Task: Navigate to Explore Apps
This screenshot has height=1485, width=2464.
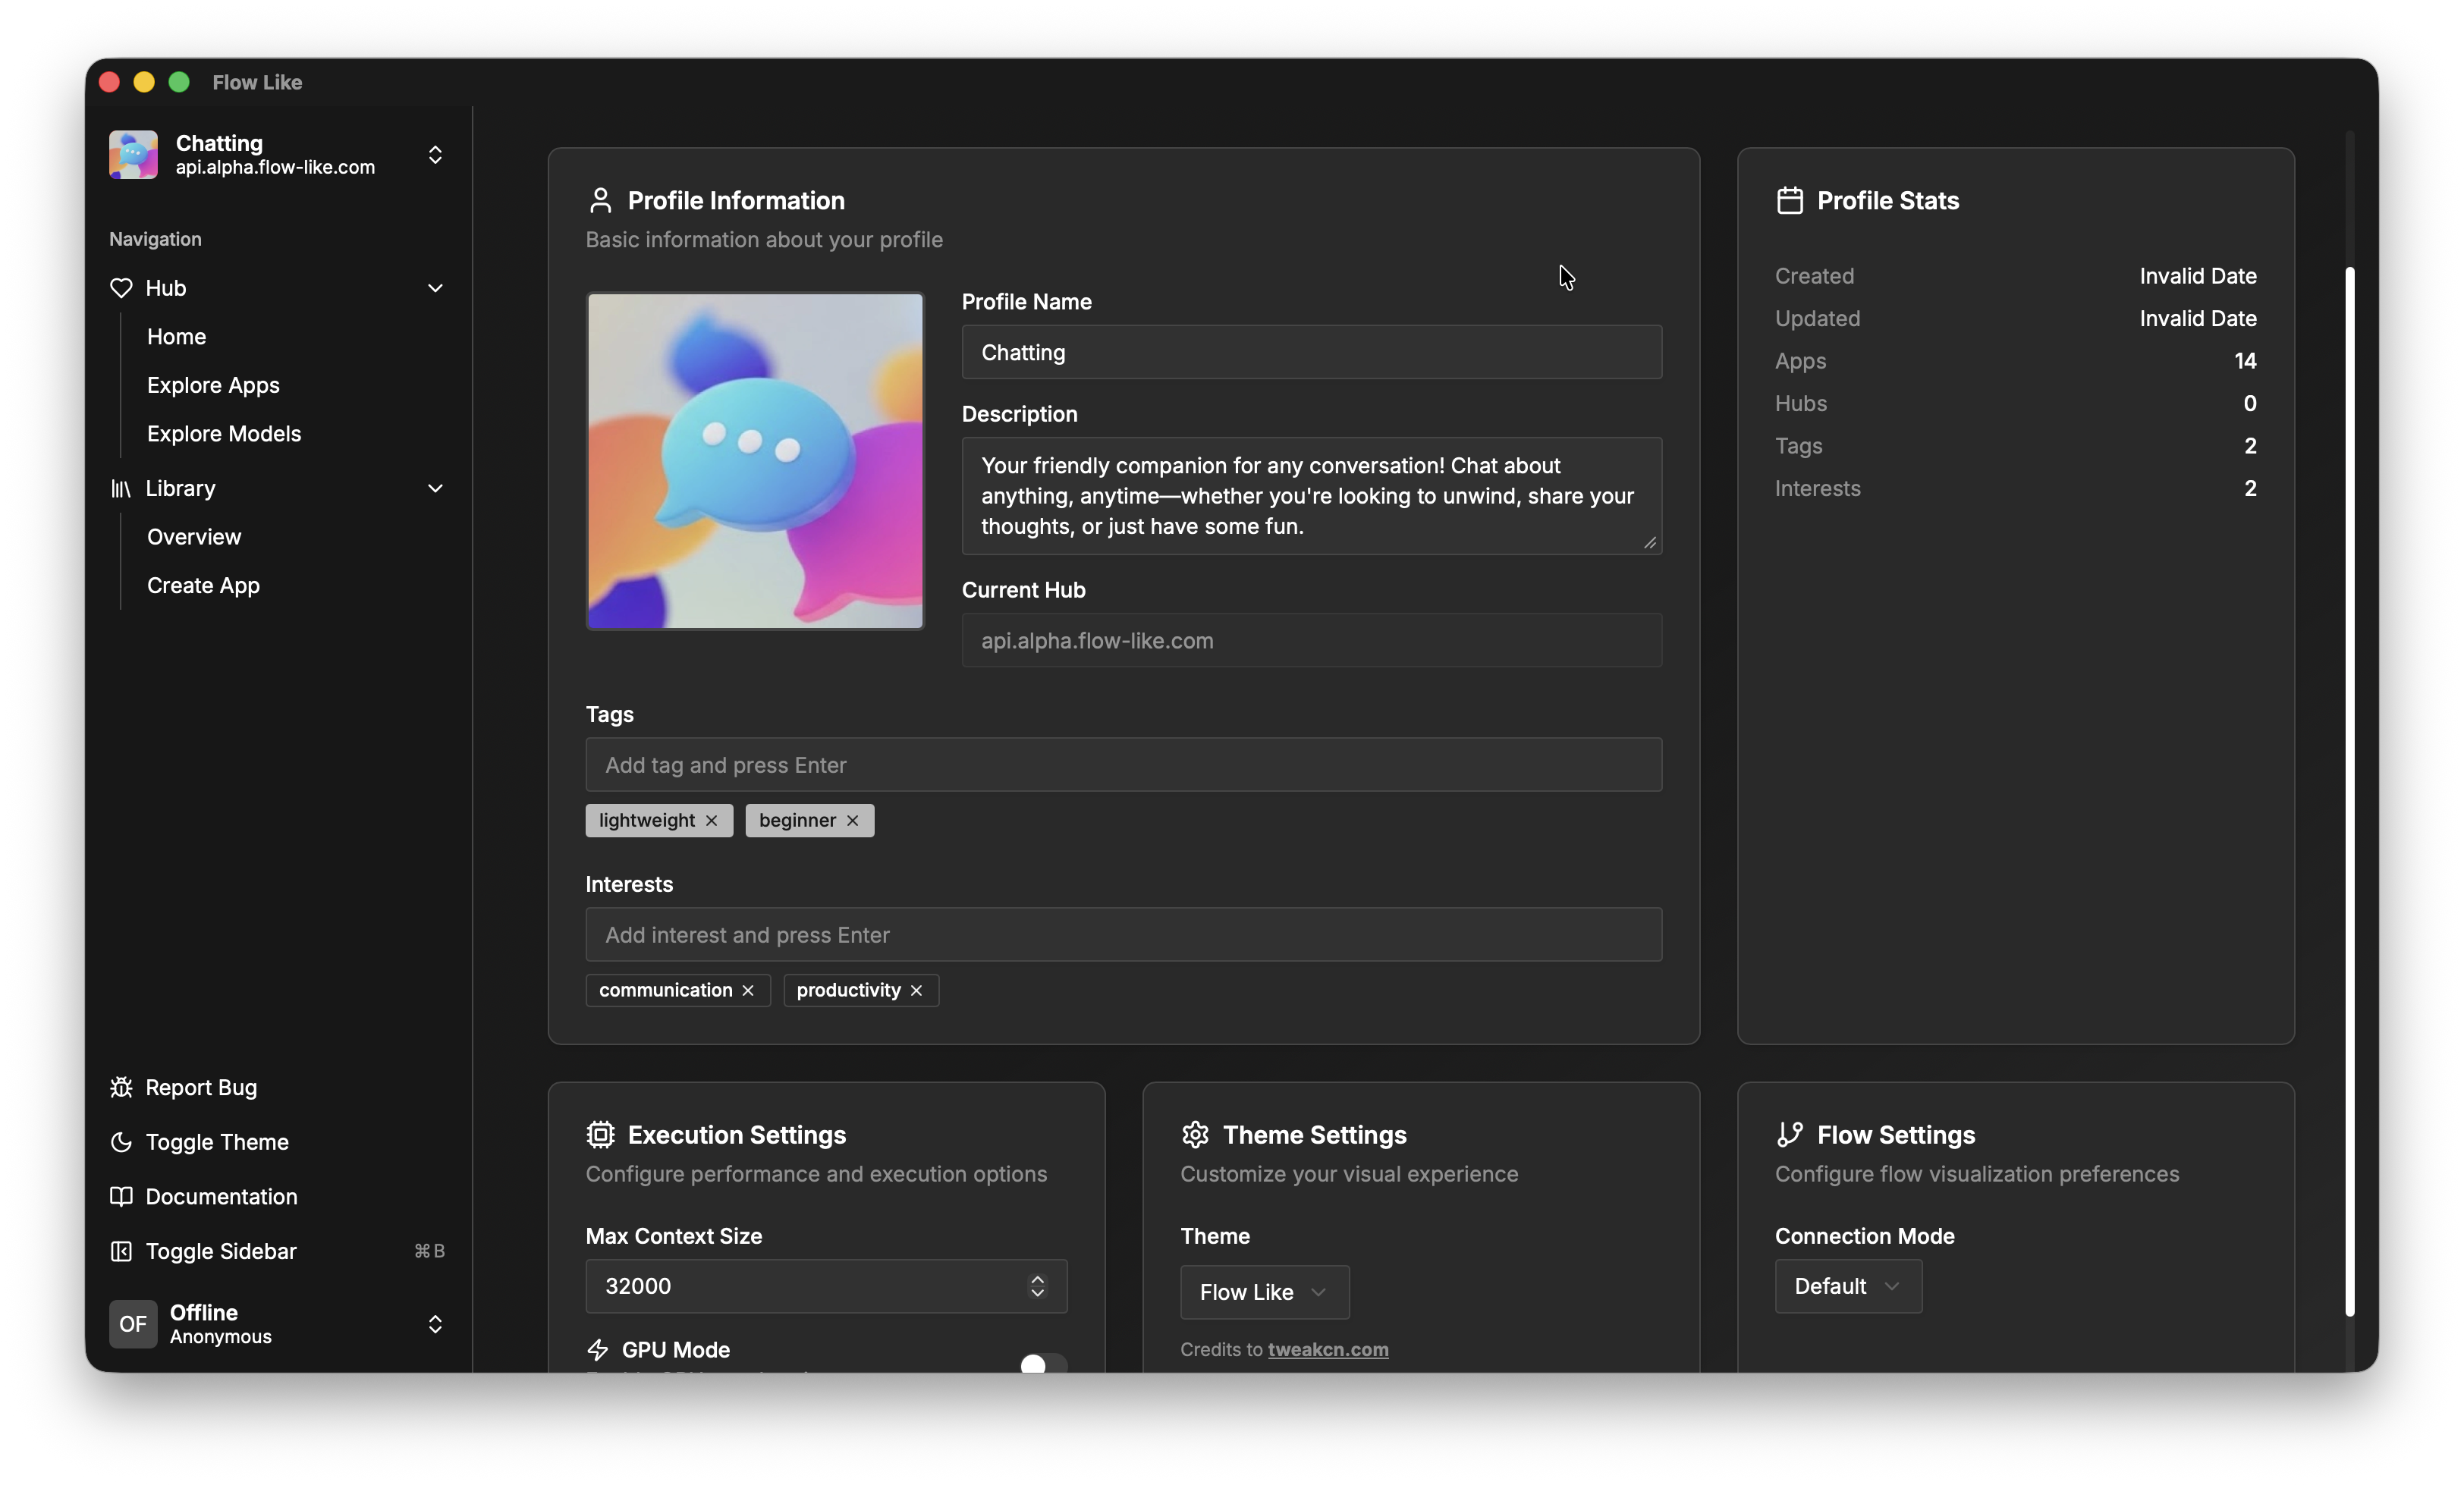Action: (212, 385)
